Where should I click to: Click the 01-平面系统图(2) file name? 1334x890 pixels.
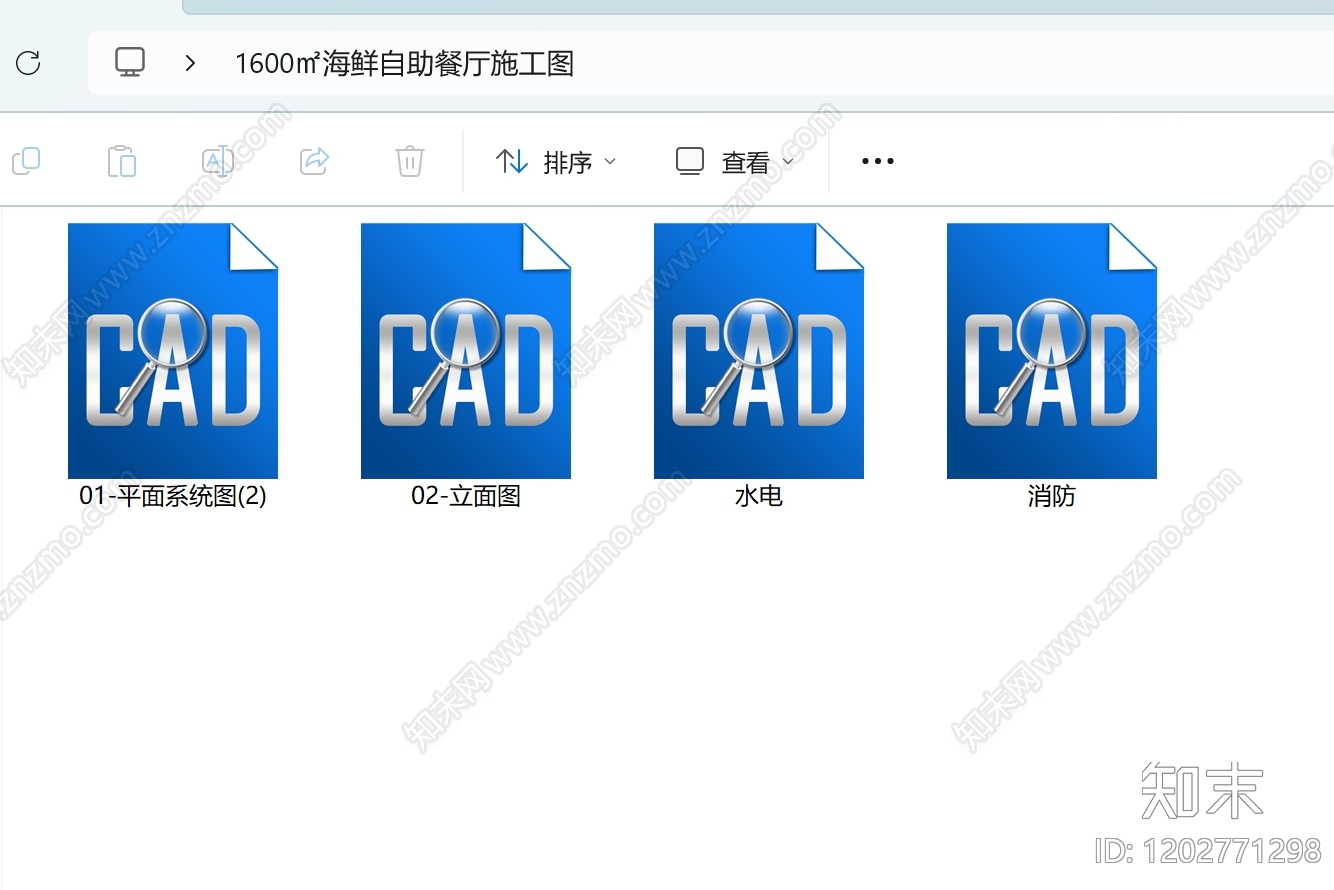click(x=173, y=496)
